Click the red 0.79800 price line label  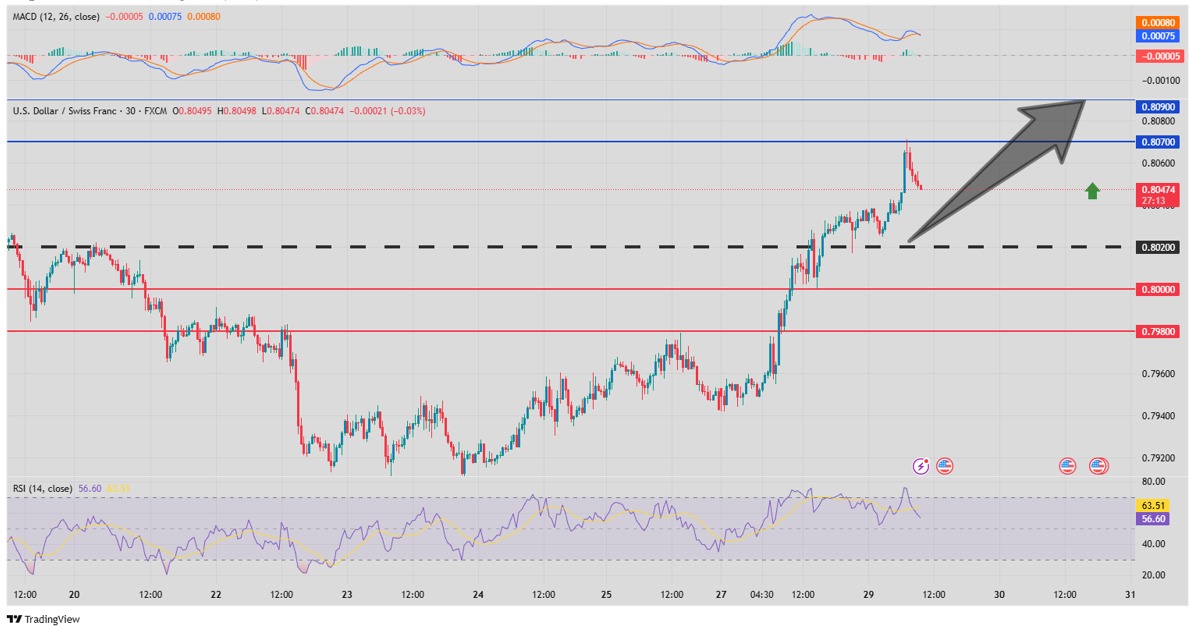point(1158,332)
